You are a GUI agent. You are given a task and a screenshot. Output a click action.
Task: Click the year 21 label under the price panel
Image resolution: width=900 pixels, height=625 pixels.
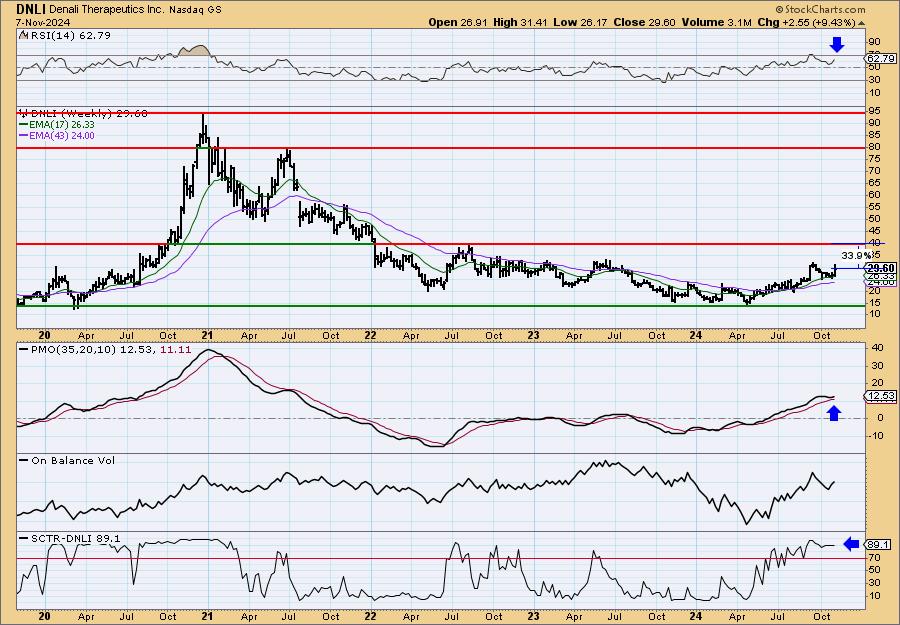pos(208,335)
